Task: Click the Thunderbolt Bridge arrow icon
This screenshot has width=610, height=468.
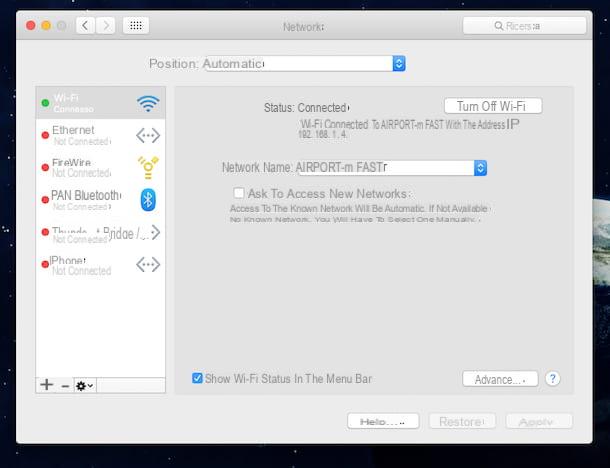Action: coord(155,232)
